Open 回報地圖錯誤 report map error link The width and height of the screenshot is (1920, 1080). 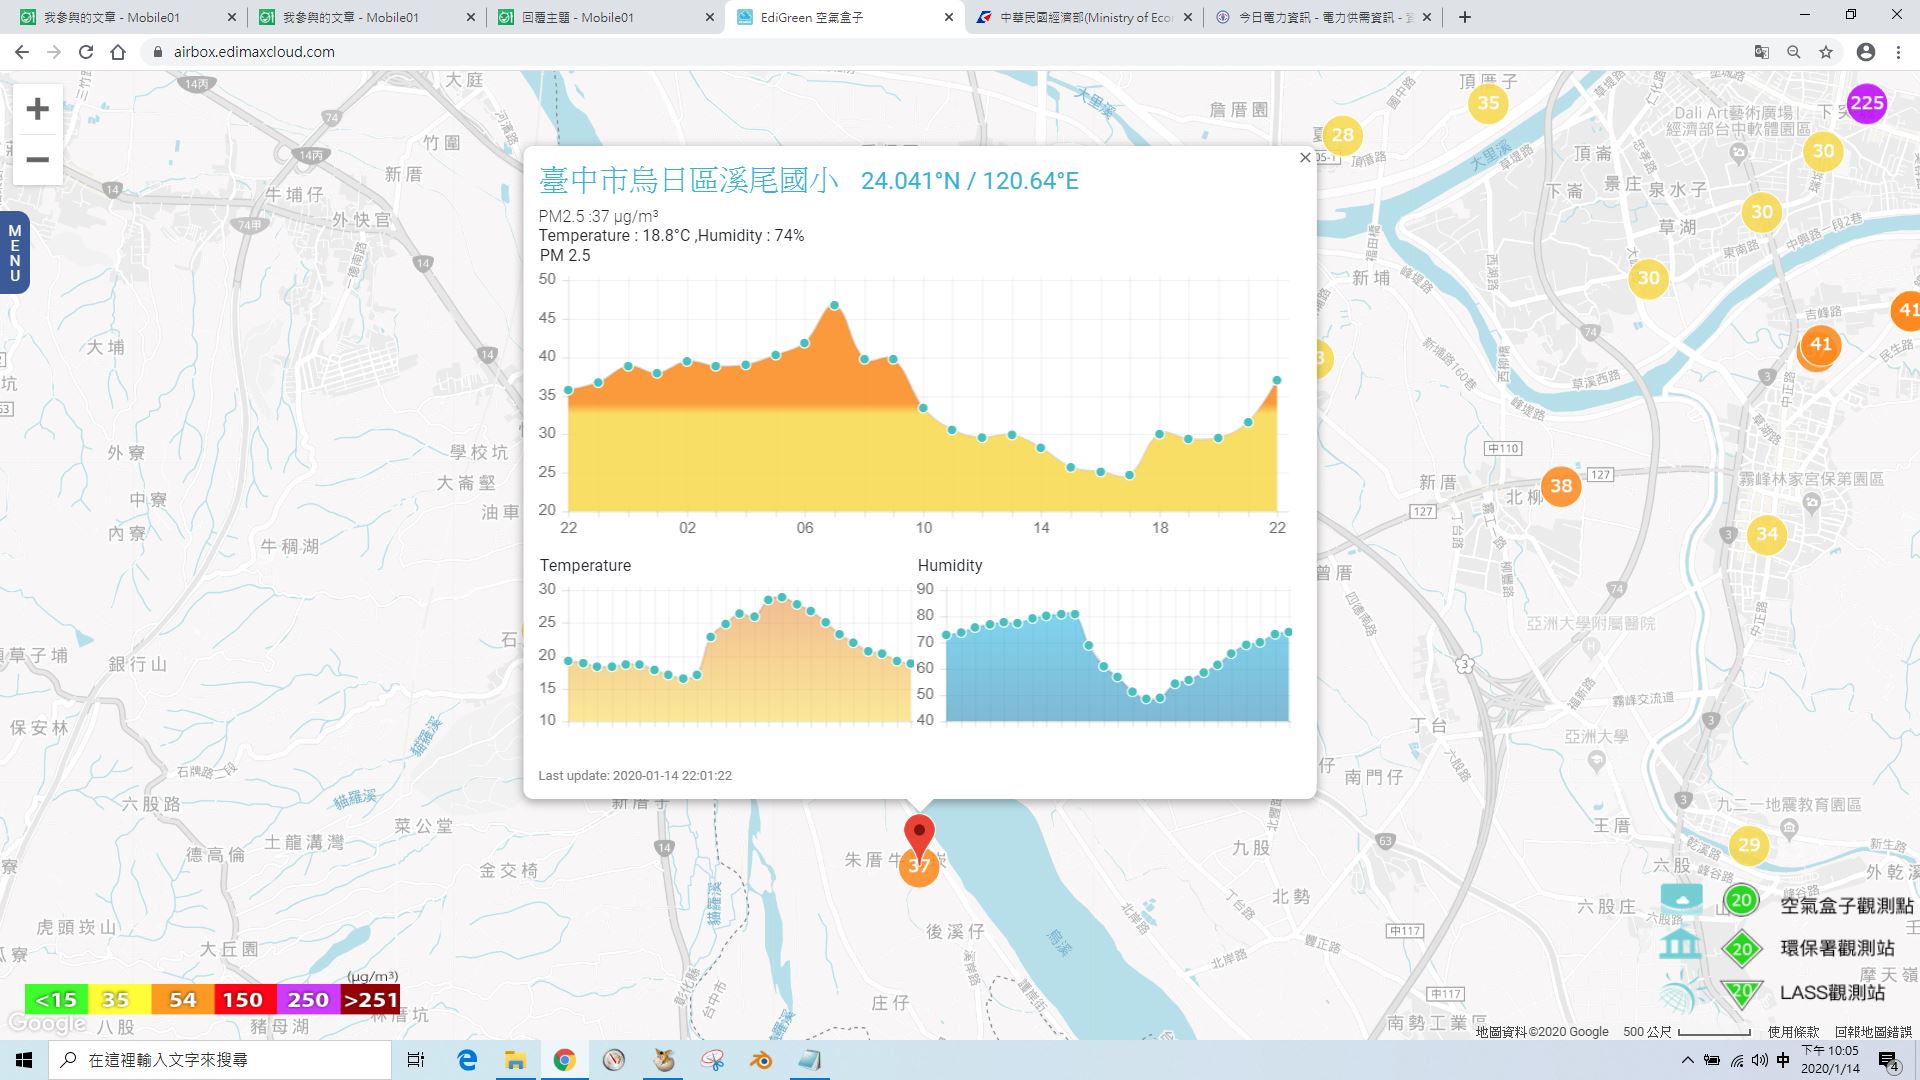[x=1873, y=1031]
